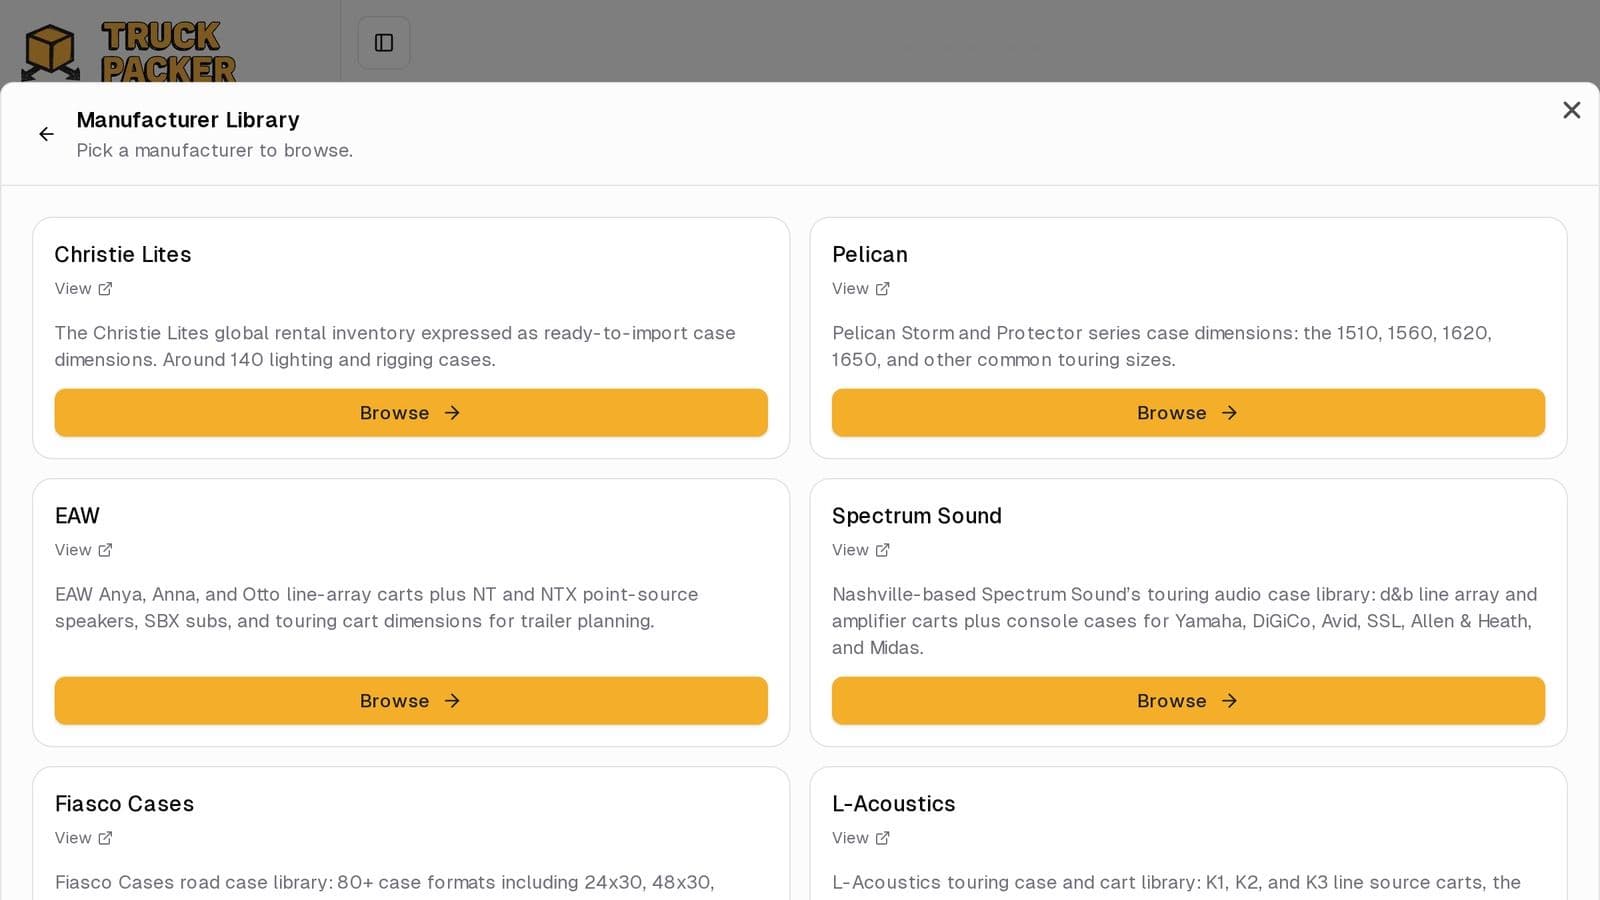Image resolution: width=1600 pixels, height=900 pixels.
Task: Click the EAW Anya, Anna description text
Action: pos(377,607)
